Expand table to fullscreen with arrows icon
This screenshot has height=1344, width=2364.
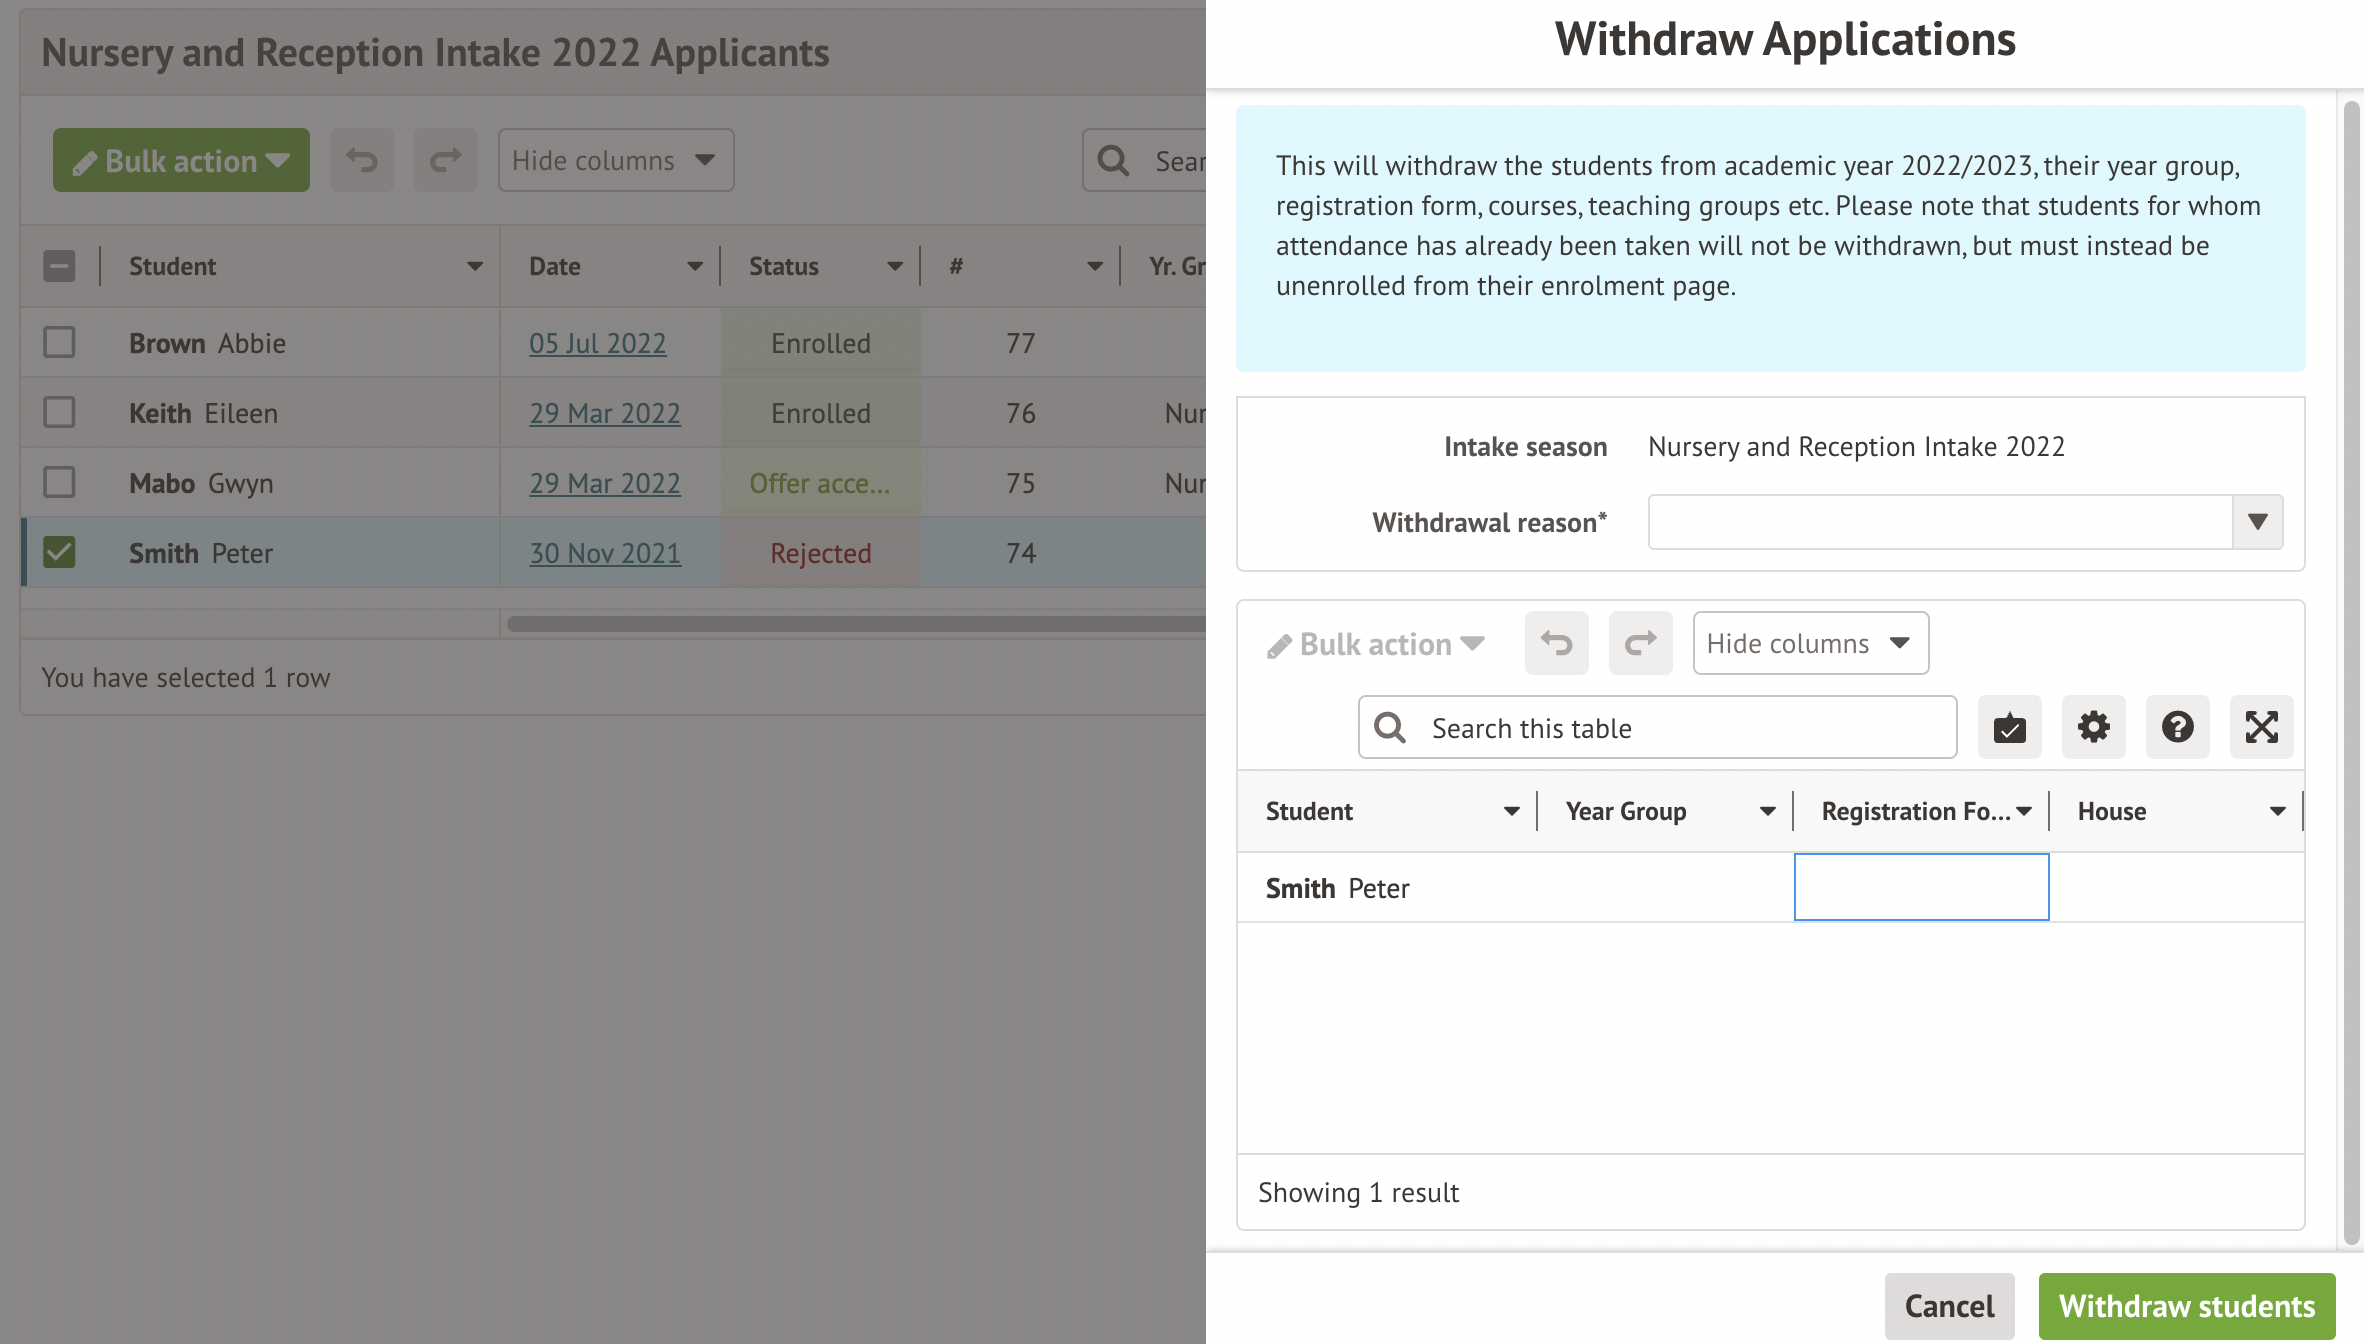tap(2261, 727)
